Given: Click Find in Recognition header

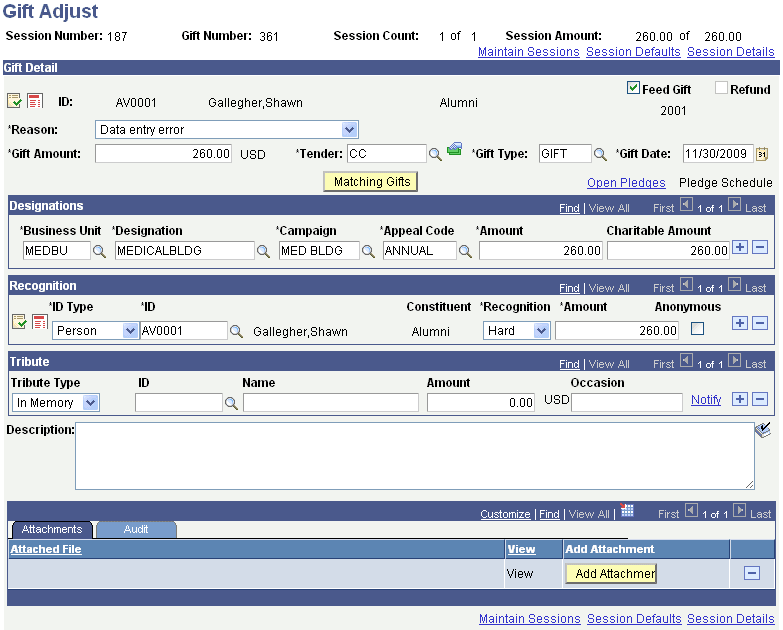Looking at the screenshot, I should pos(569,288).
